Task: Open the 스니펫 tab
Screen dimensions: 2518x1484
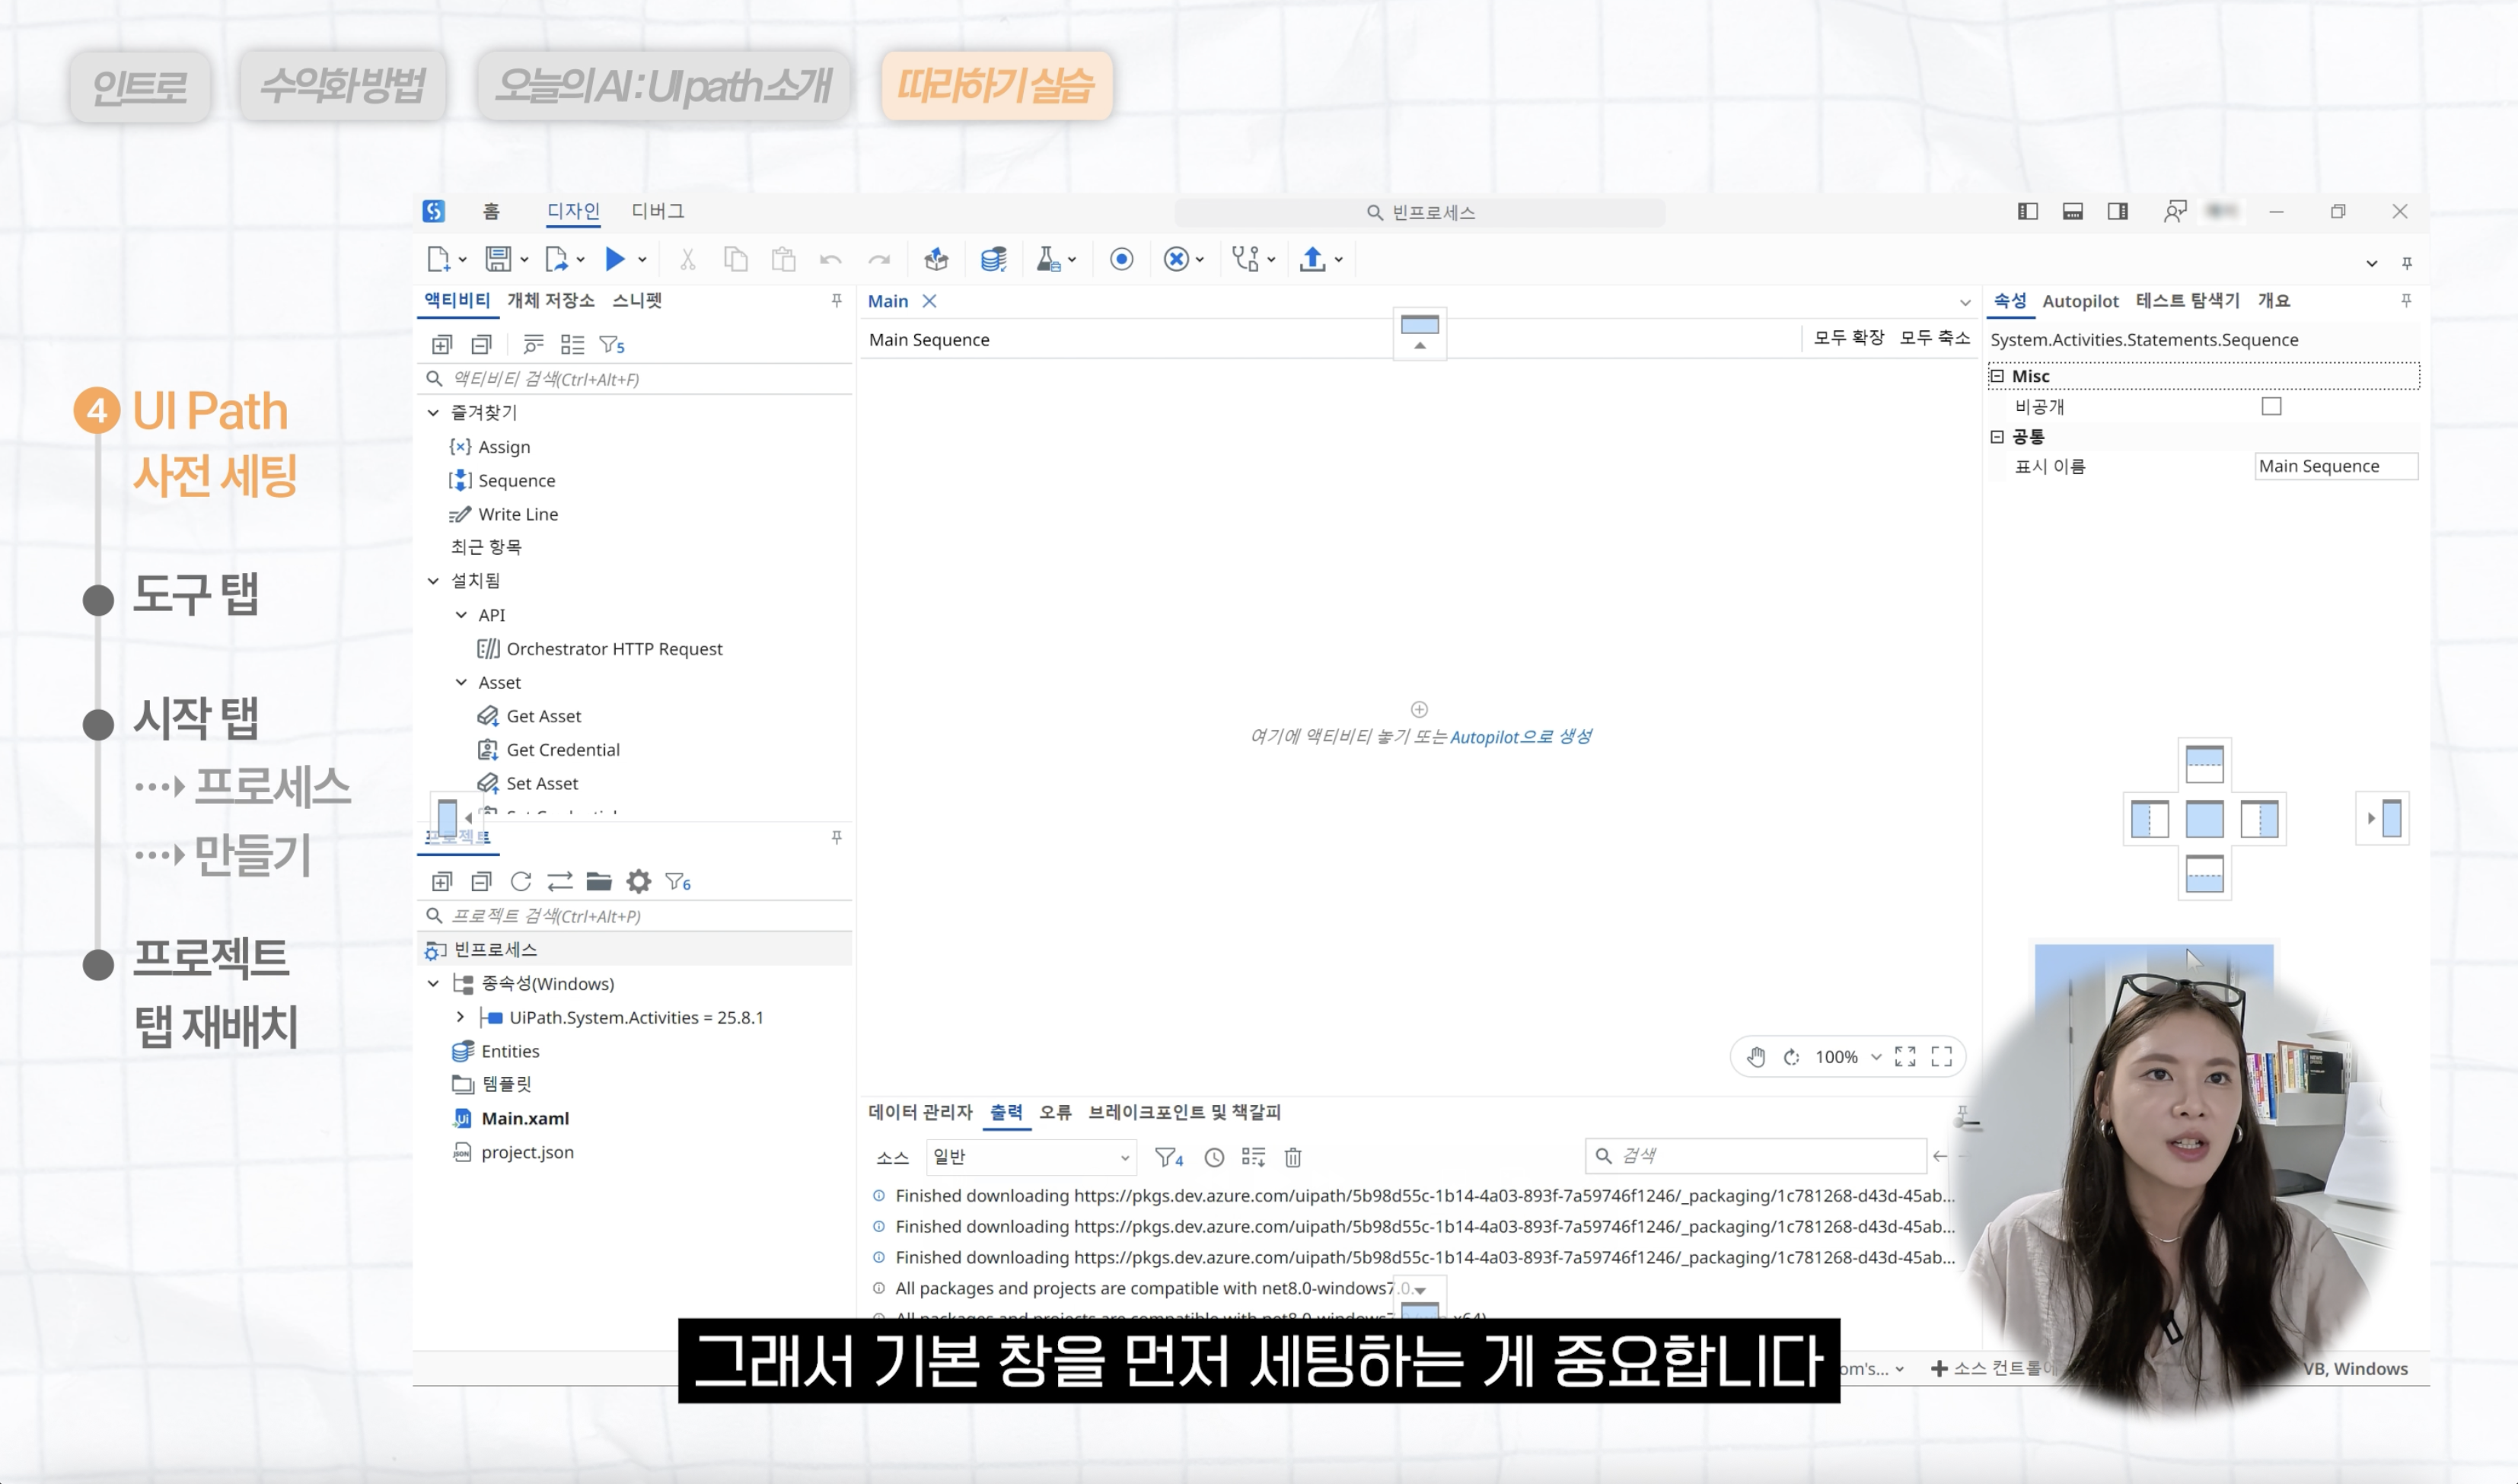Action: [x=637, y=300]
